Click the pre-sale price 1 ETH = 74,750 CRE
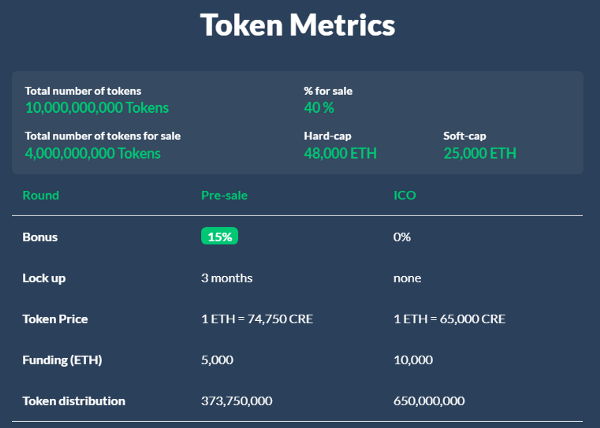The width and height of the screenshot is (600, 428). tap(257, 319)
